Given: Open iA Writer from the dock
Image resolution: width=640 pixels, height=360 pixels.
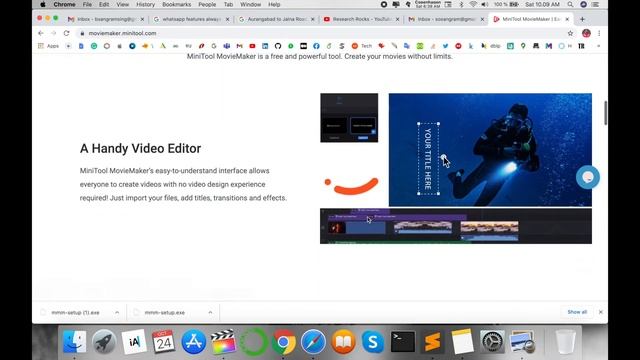Looking at the screenshot, I should (x=134, y=342).
